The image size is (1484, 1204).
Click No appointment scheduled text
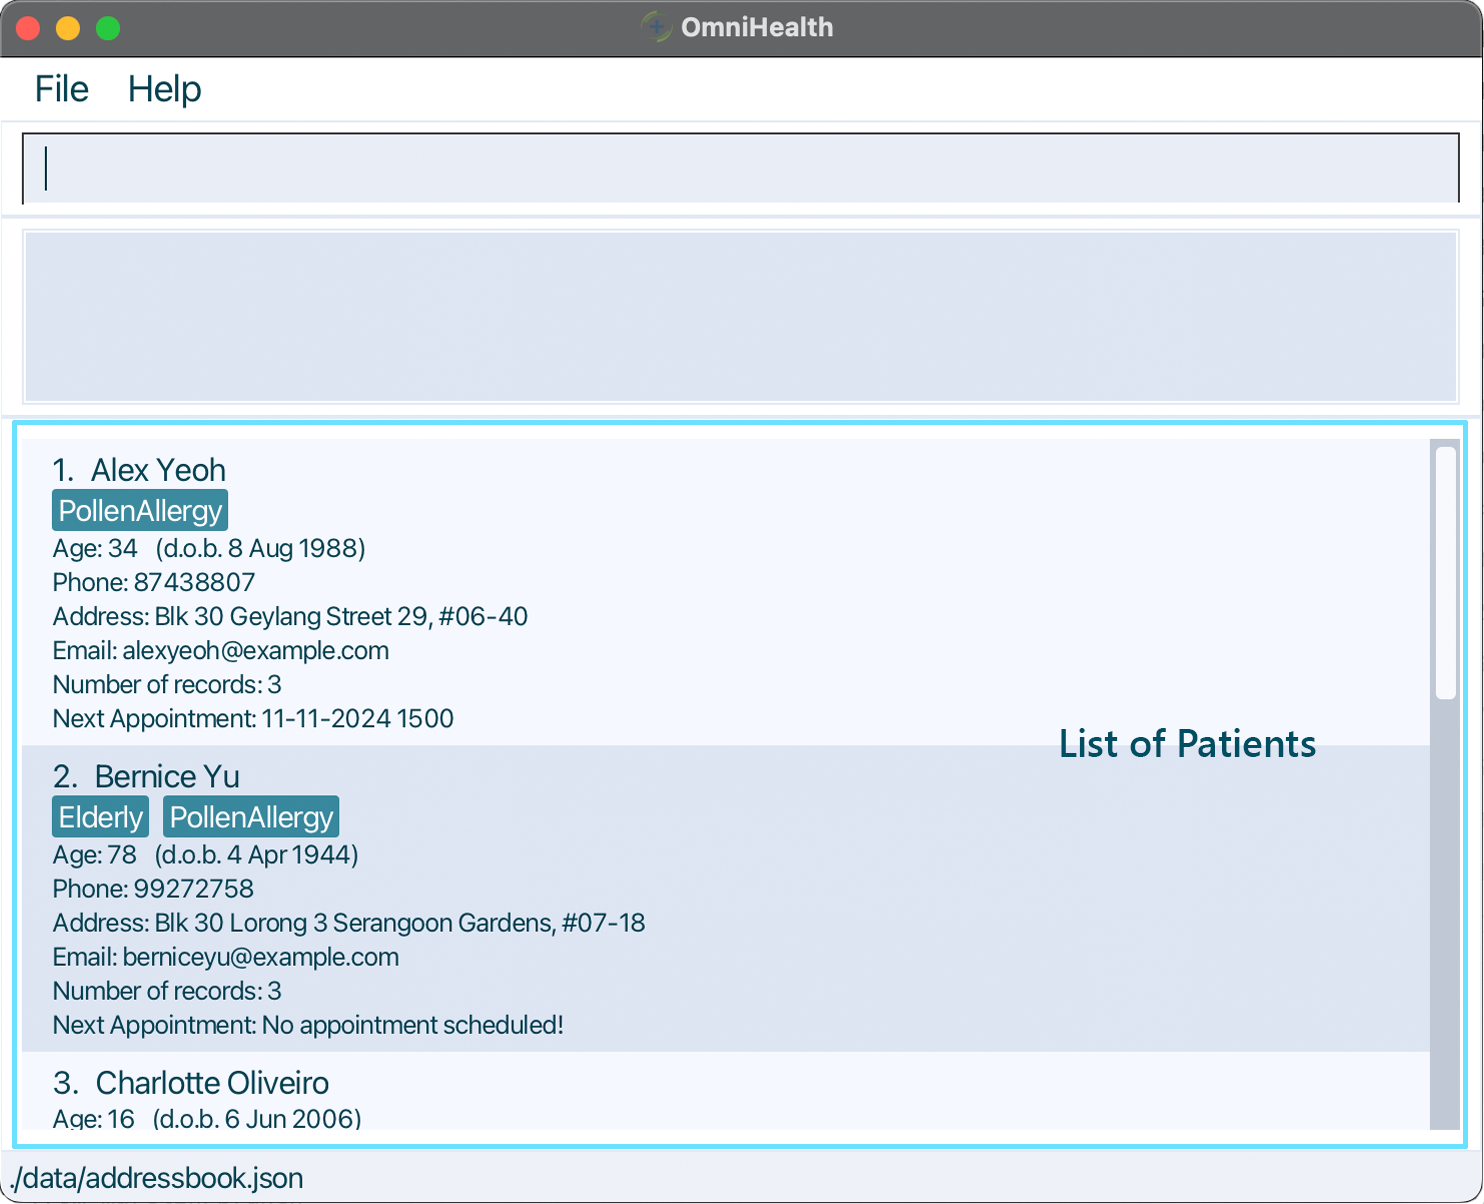412,1025
